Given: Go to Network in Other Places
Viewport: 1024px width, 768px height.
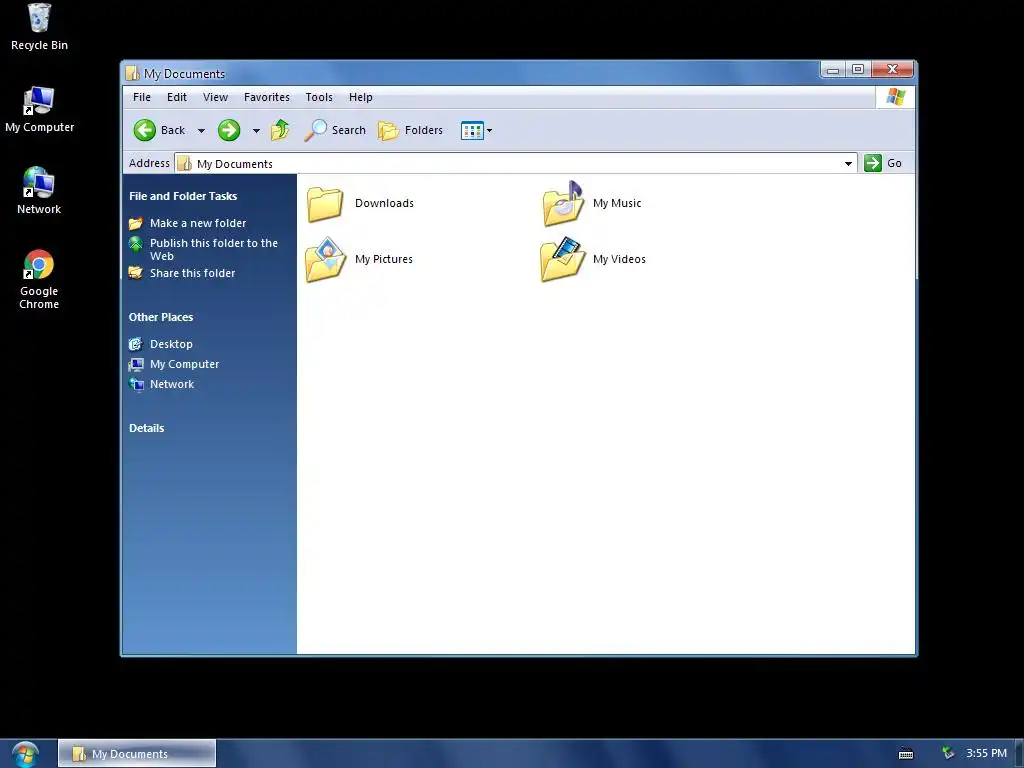Looking at the screenshot, I should point(172,385).
